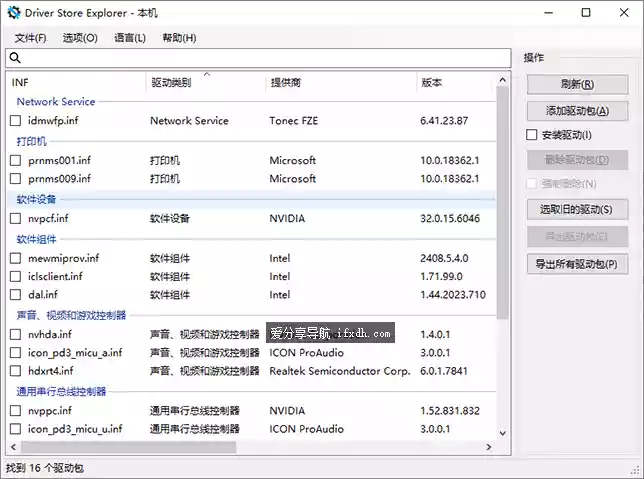Collapse the Network Service group header

coord(56,101)
